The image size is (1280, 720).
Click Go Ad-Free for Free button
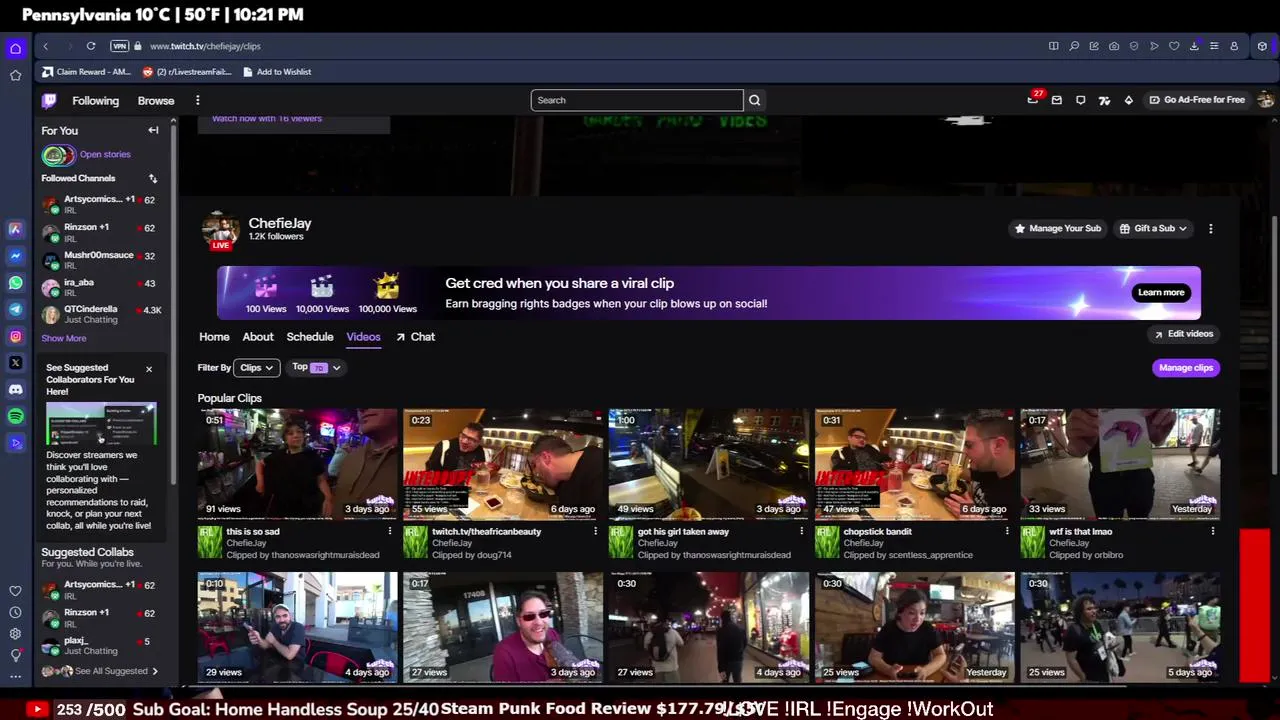point(1197,100)
